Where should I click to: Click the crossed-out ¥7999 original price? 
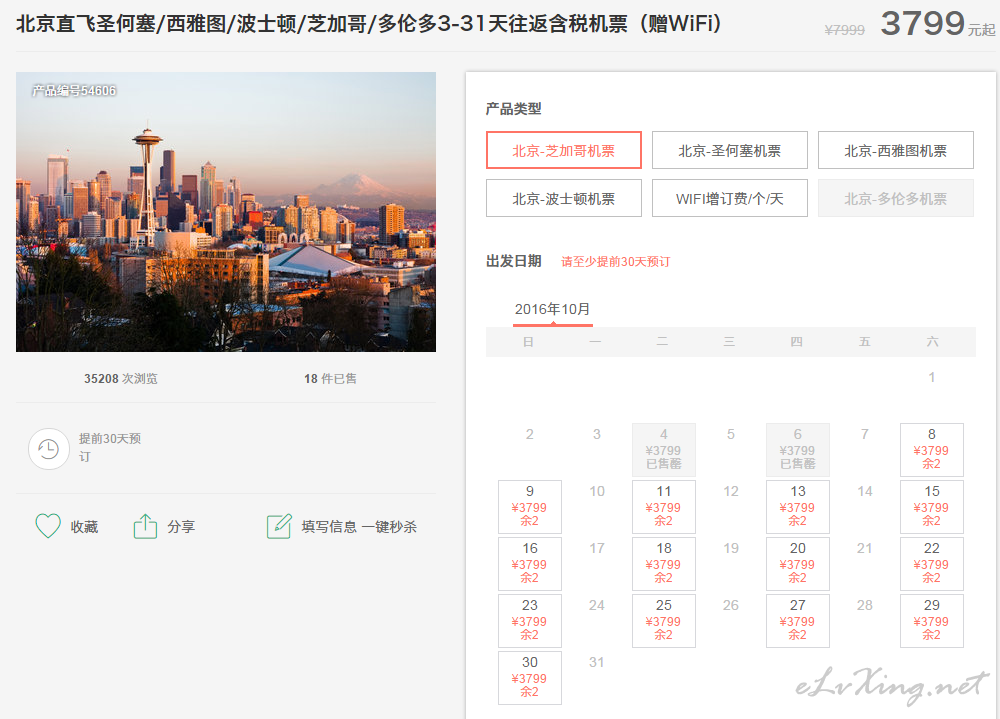tap(844, 30)
